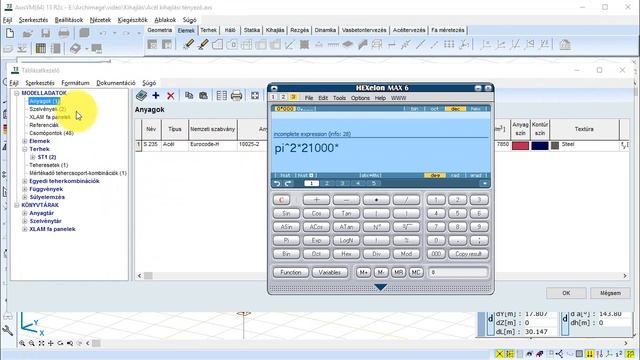Image resolution: width=640 pixels, height=360 pixels.
Task: Click the Function button in calculator
Action: (x=291, y=272)
